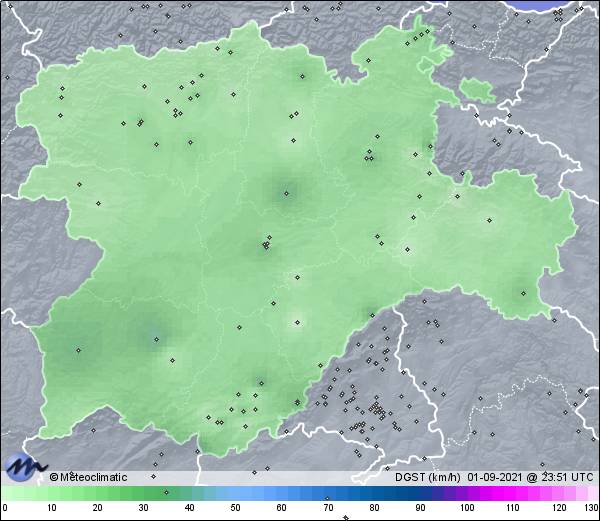Viewport: 600px width, 521px height.
Task: Click the scale label 10
Action: tap(52, 508)
